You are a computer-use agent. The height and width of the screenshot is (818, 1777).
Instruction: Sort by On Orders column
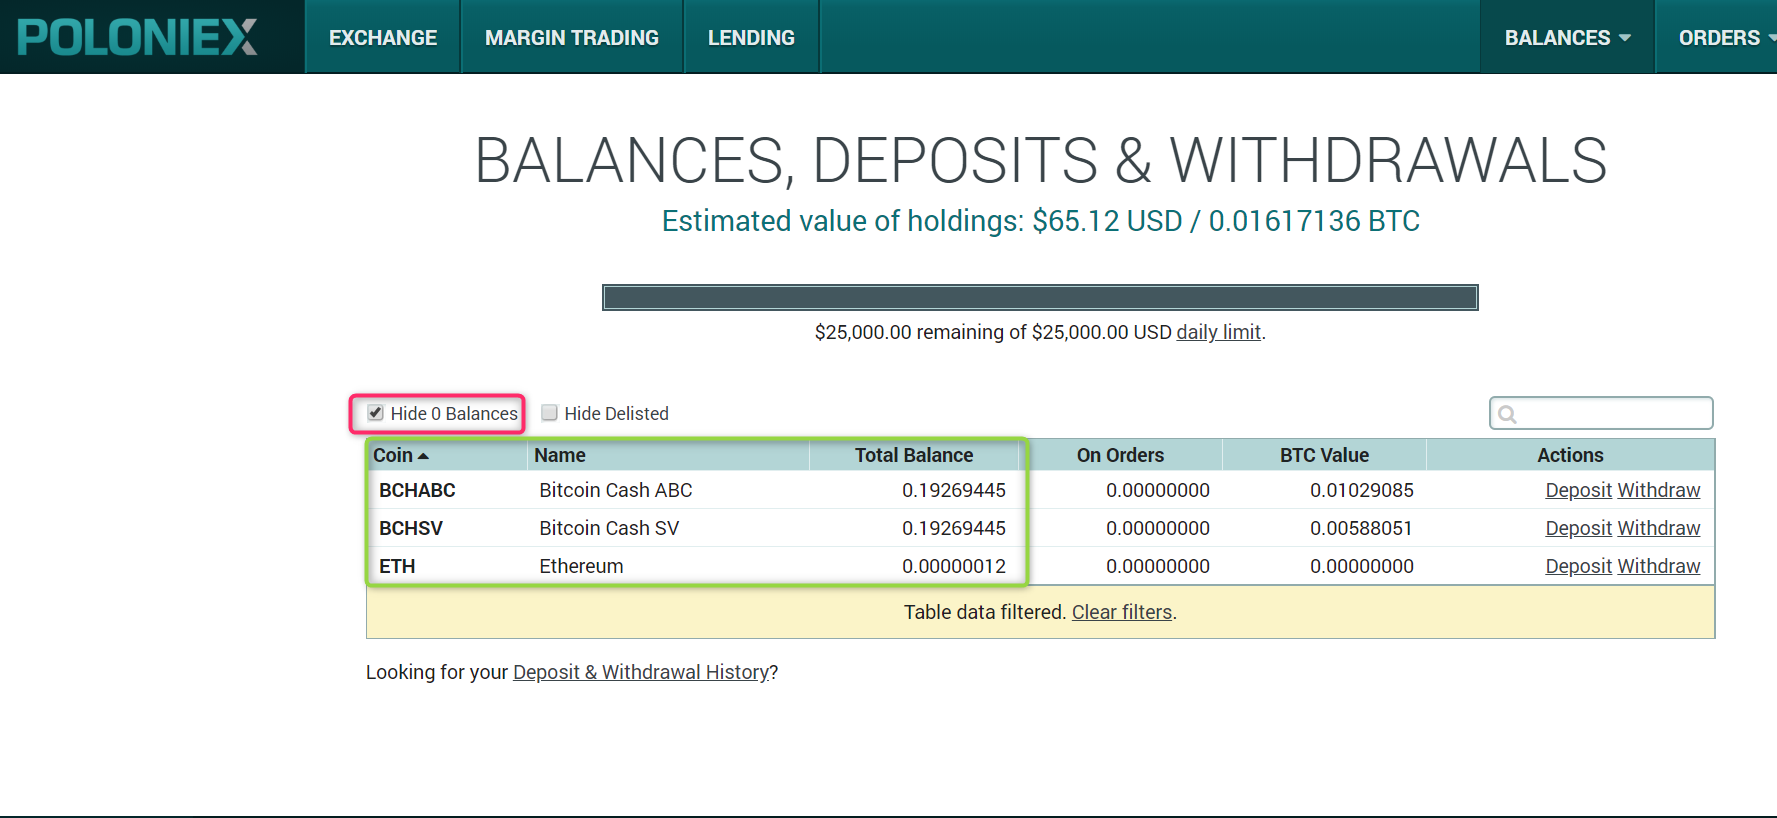1120,455
